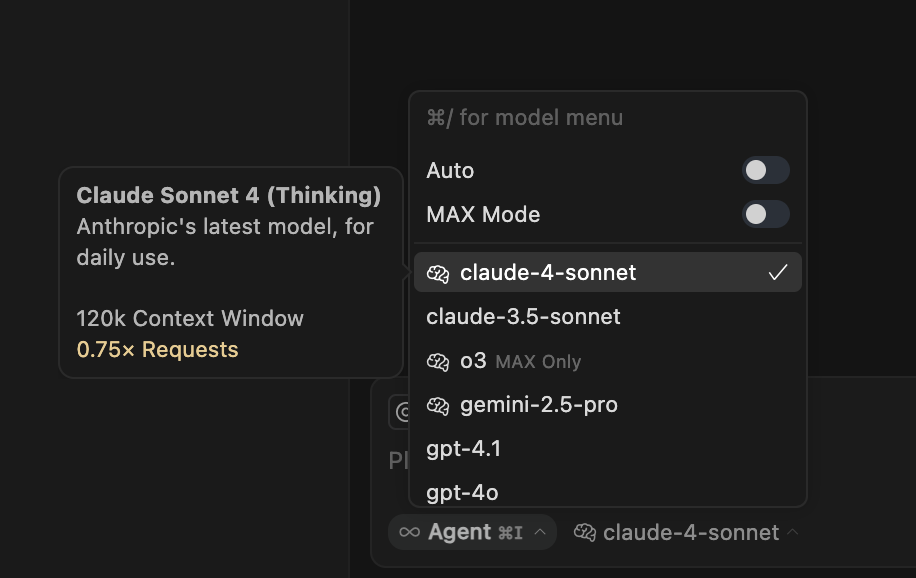Select gemini-2.5-pro model
This screenshot has width=916, height=578.
(608, 405)
